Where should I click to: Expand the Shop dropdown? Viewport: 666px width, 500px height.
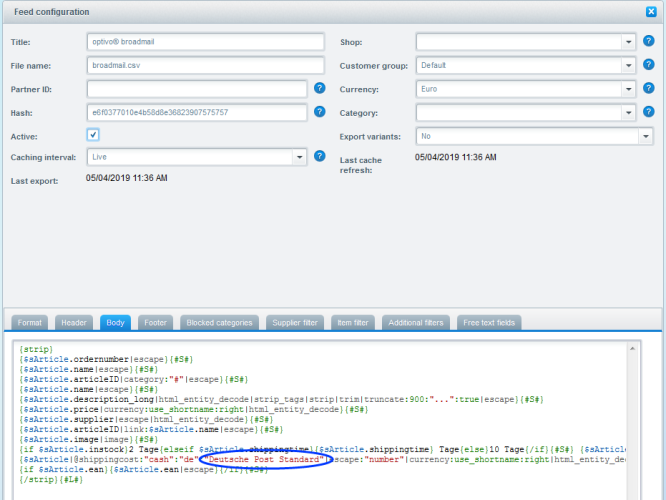pyautogui.click(x=628, y=42)
